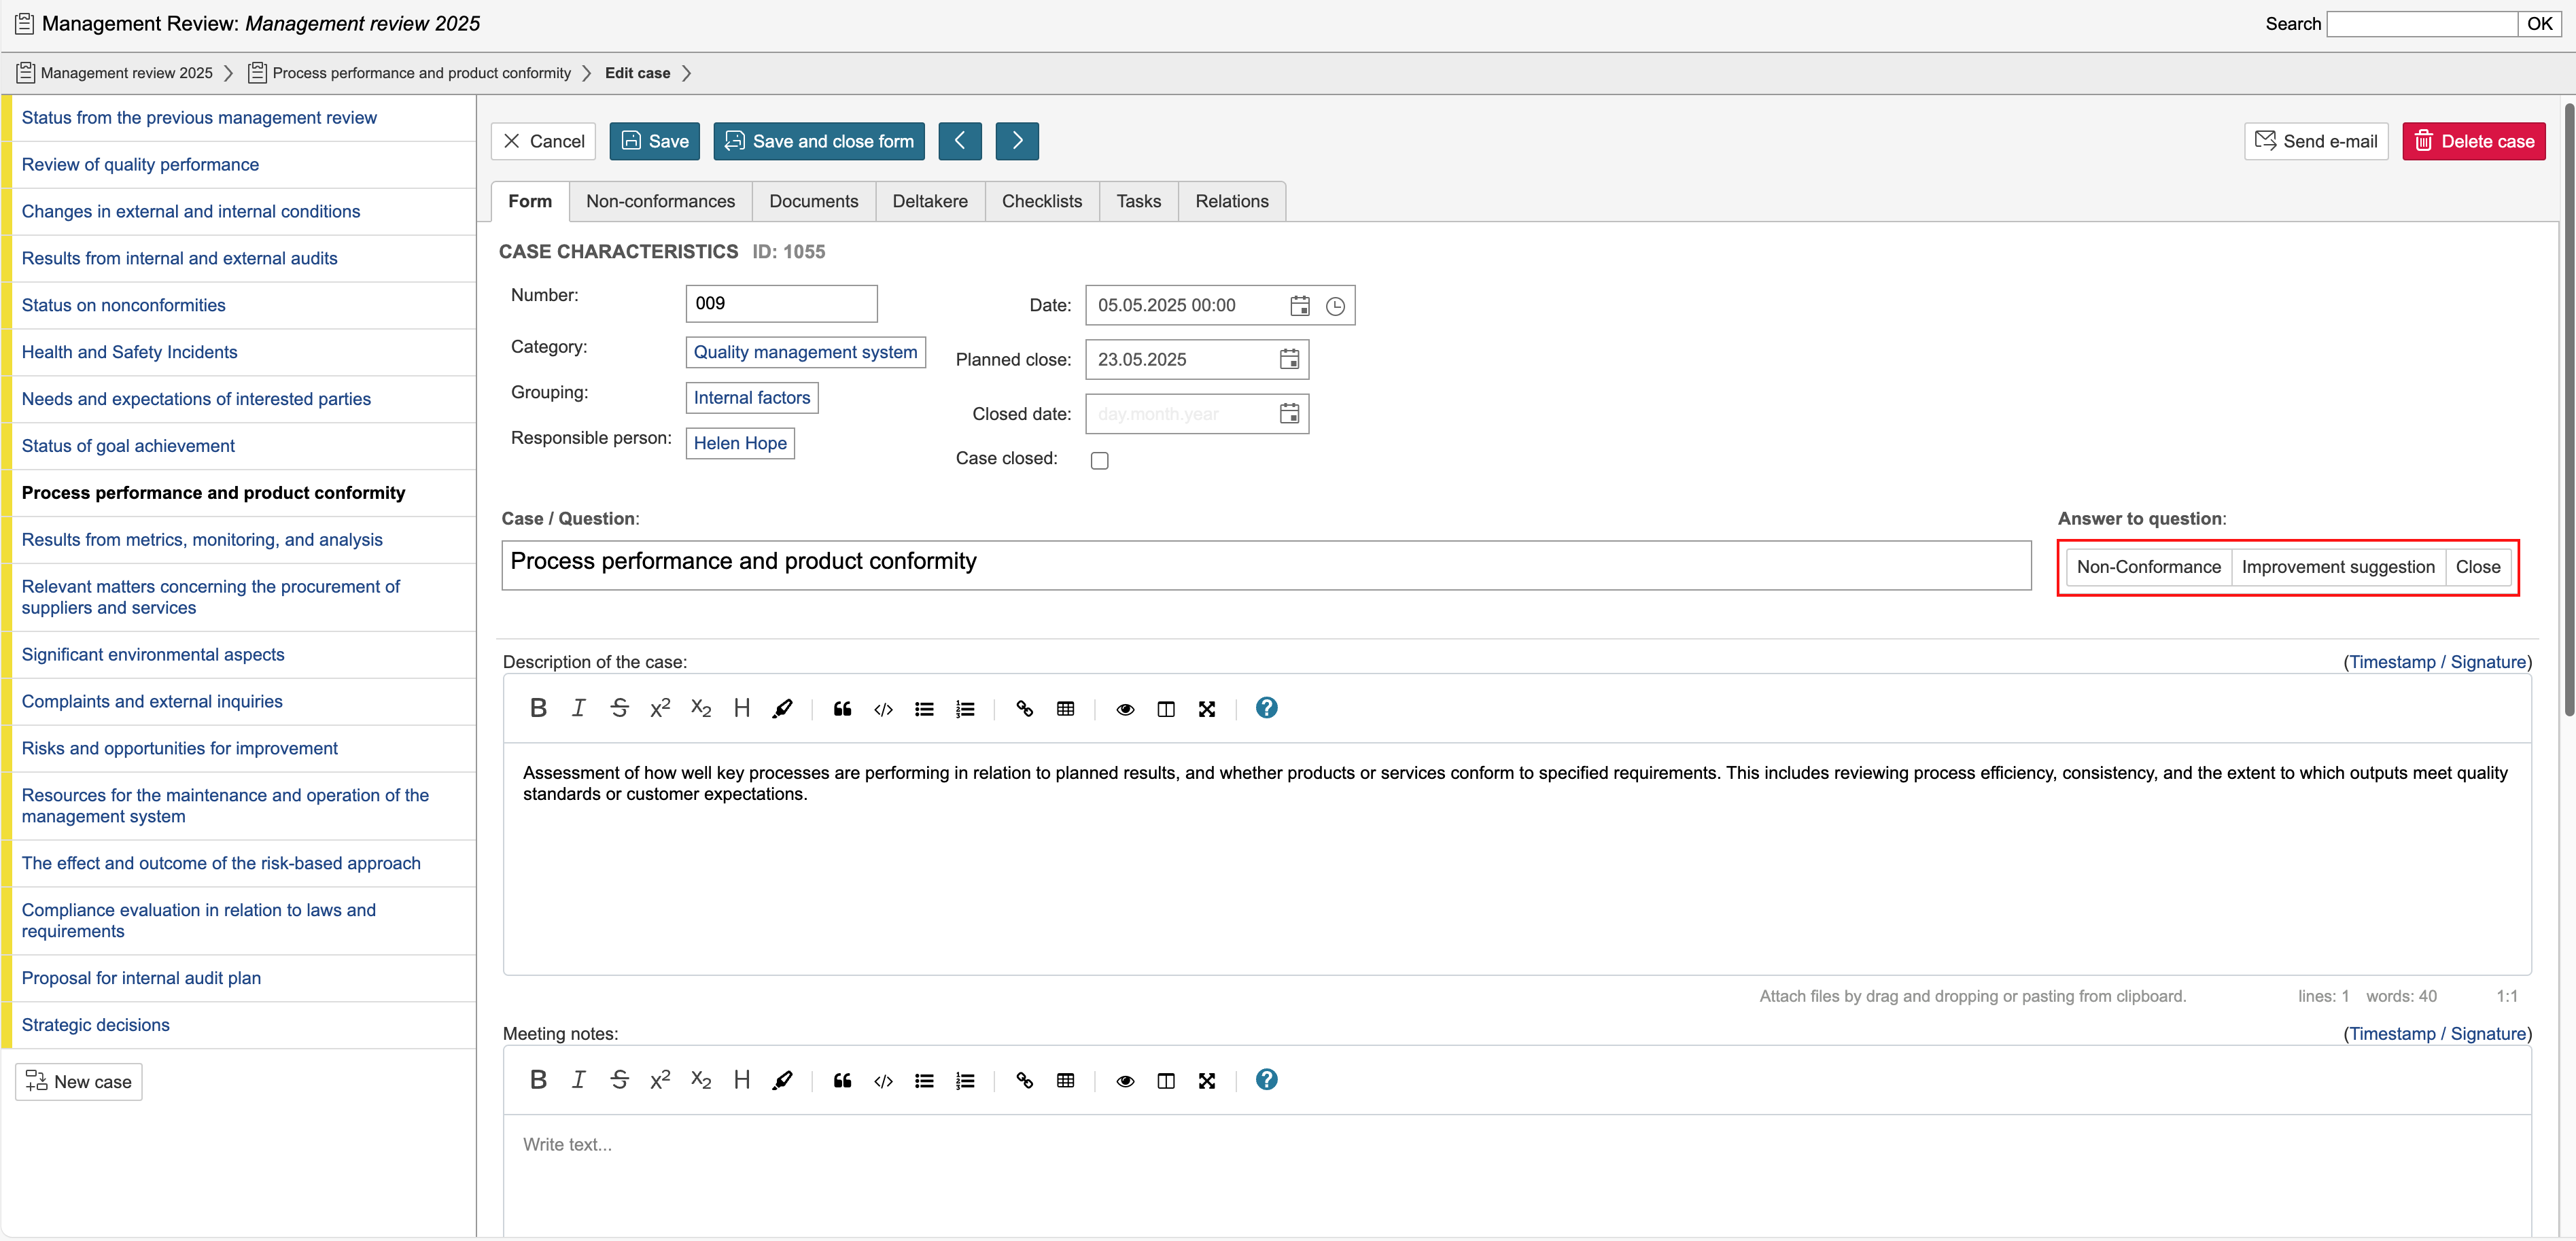Open editor help question mark icon
This screenshot has width=2576, height=1241.
point(1266,708)
